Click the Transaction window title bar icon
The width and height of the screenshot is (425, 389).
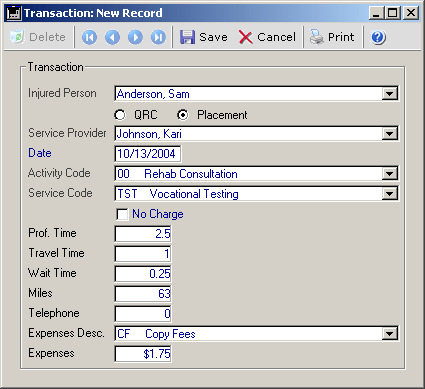coord(14,13)
